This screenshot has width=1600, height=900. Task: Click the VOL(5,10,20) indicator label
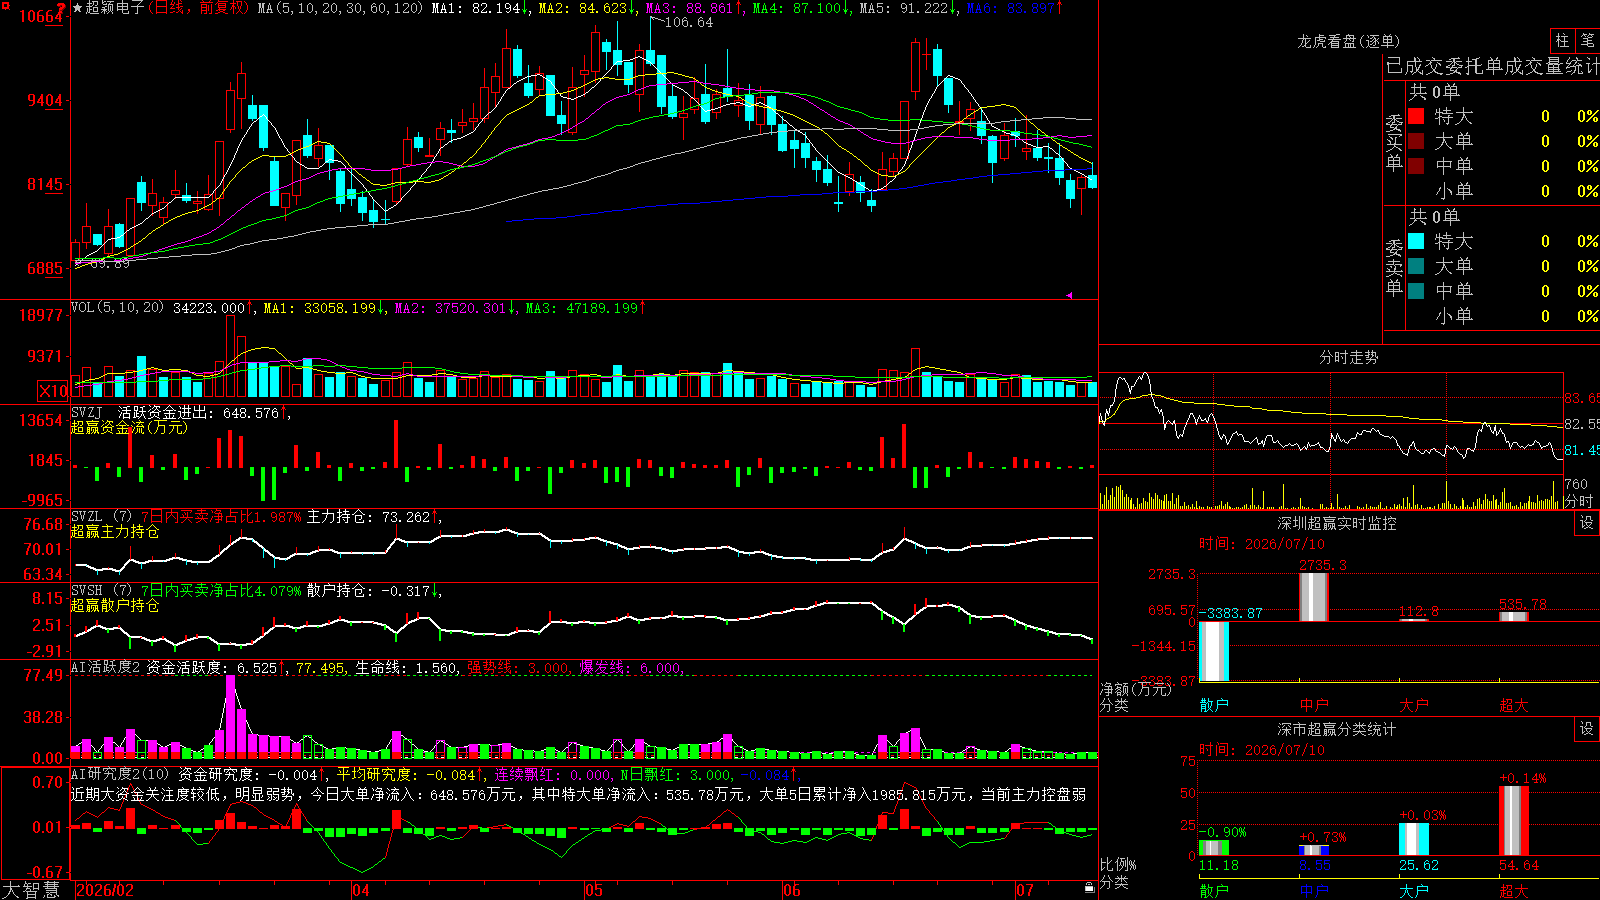coord(118,307)
